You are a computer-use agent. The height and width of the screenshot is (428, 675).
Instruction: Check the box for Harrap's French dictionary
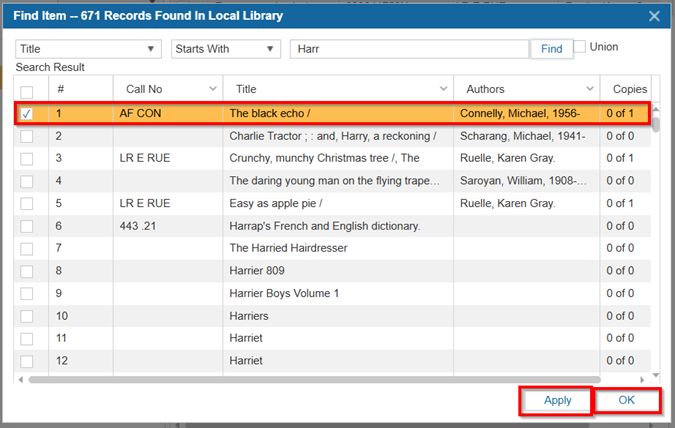tap(27, 226)
